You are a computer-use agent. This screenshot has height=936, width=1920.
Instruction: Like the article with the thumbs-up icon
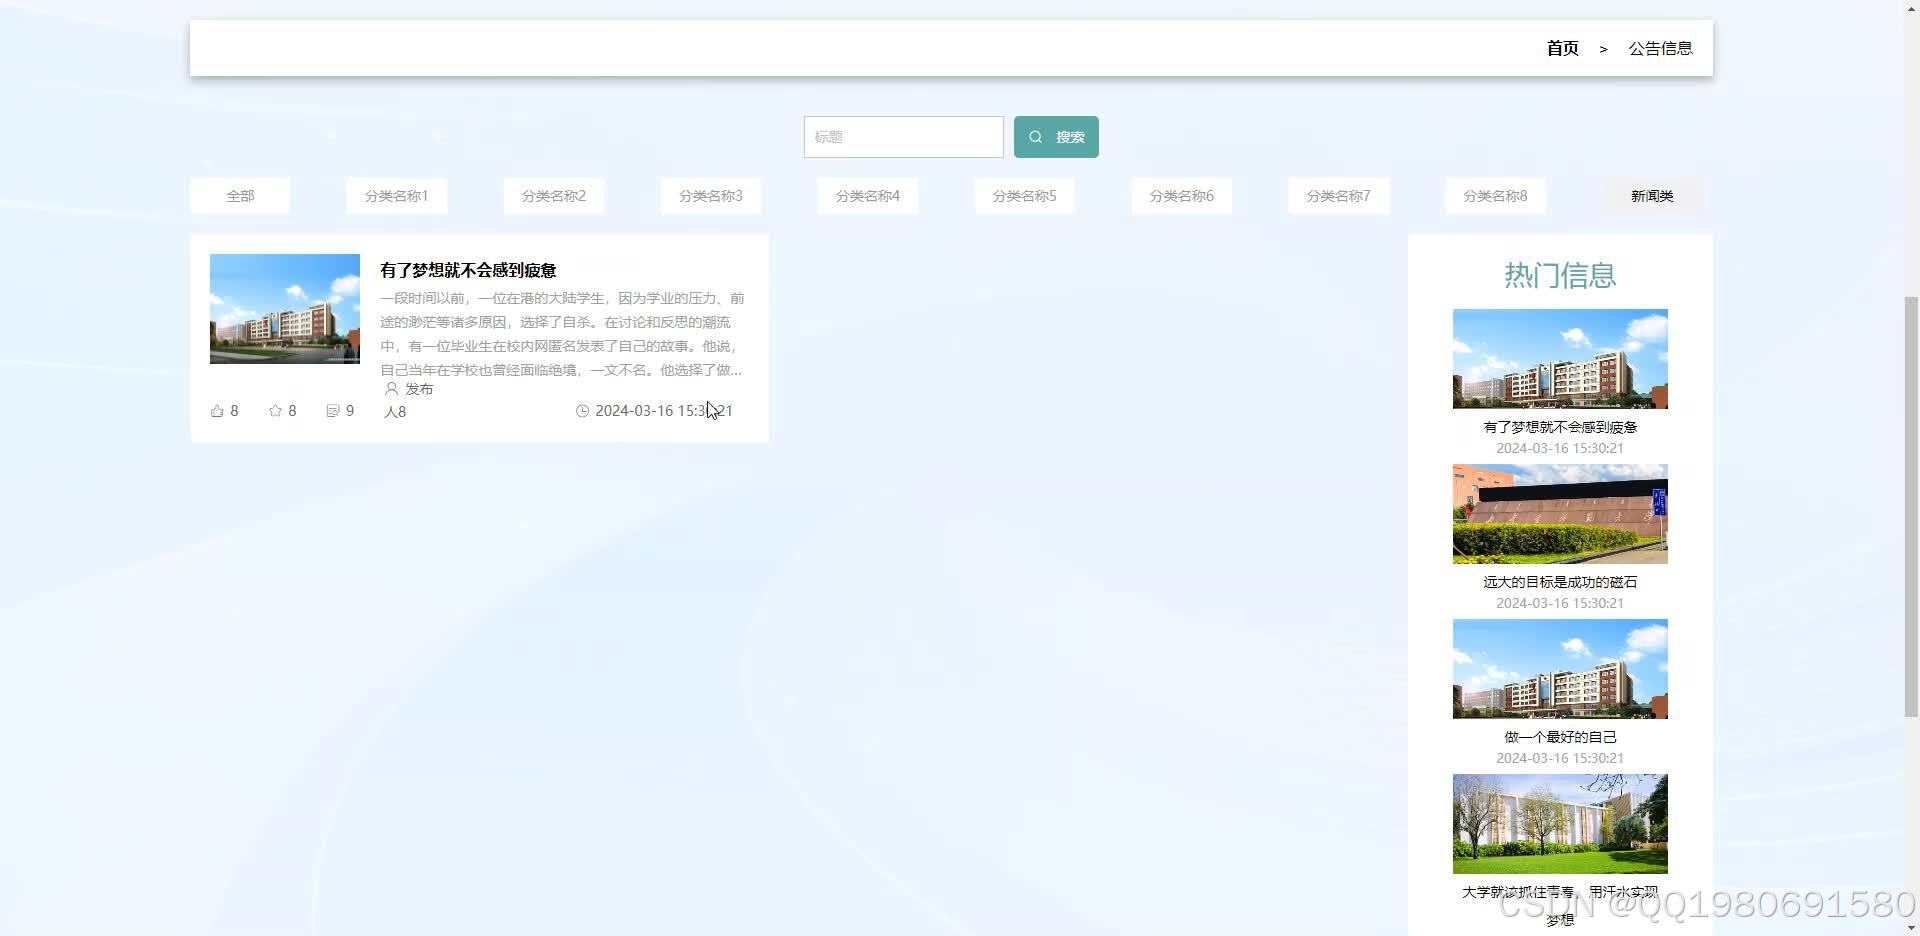point(217,410)
